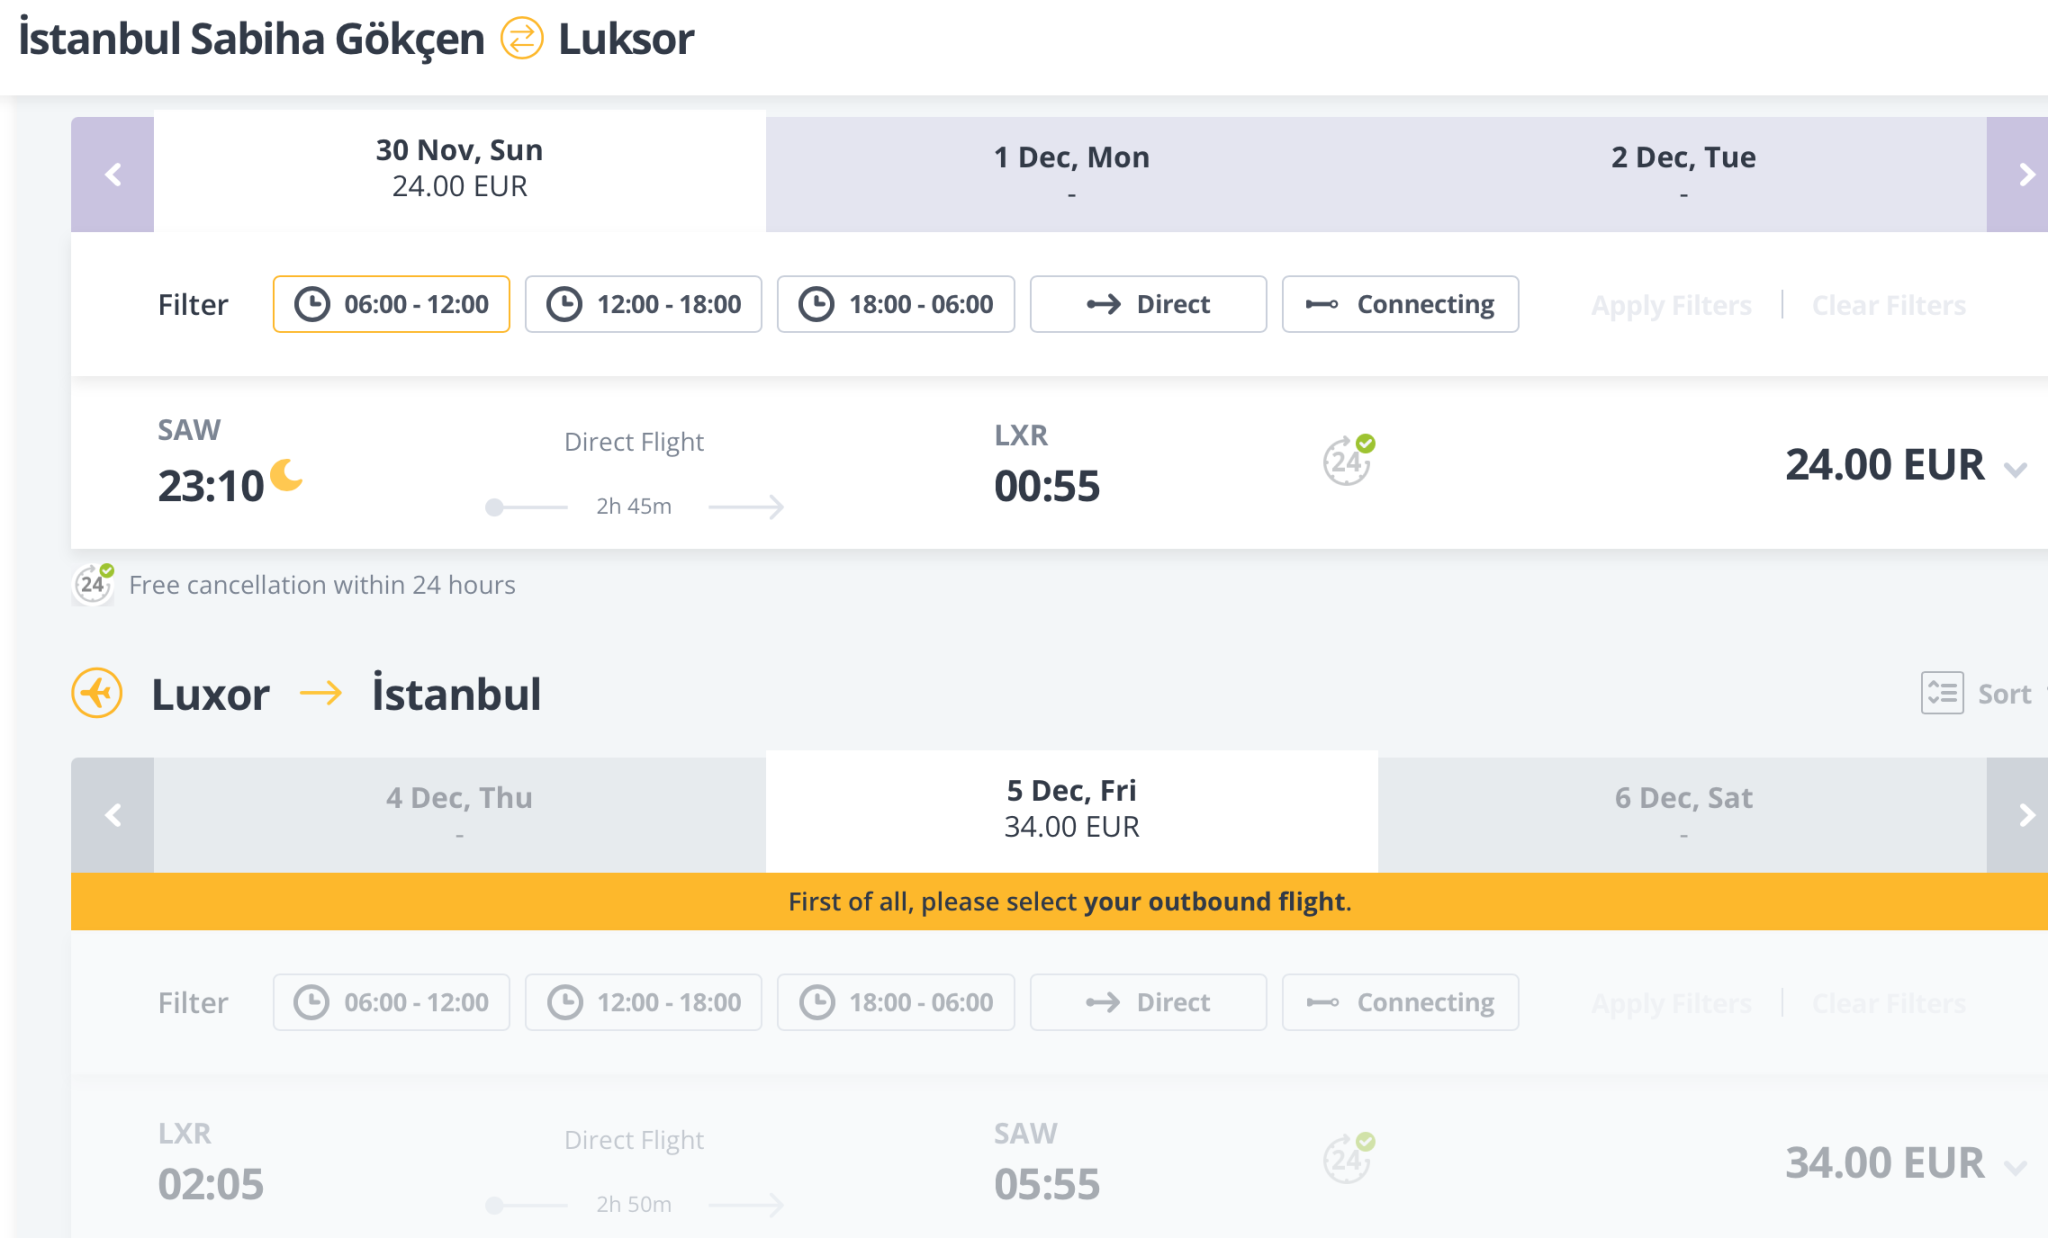This screenshot has width=2048, height=1238.
Task: Show later return dates with right arrow
Action: (2025, 815)
